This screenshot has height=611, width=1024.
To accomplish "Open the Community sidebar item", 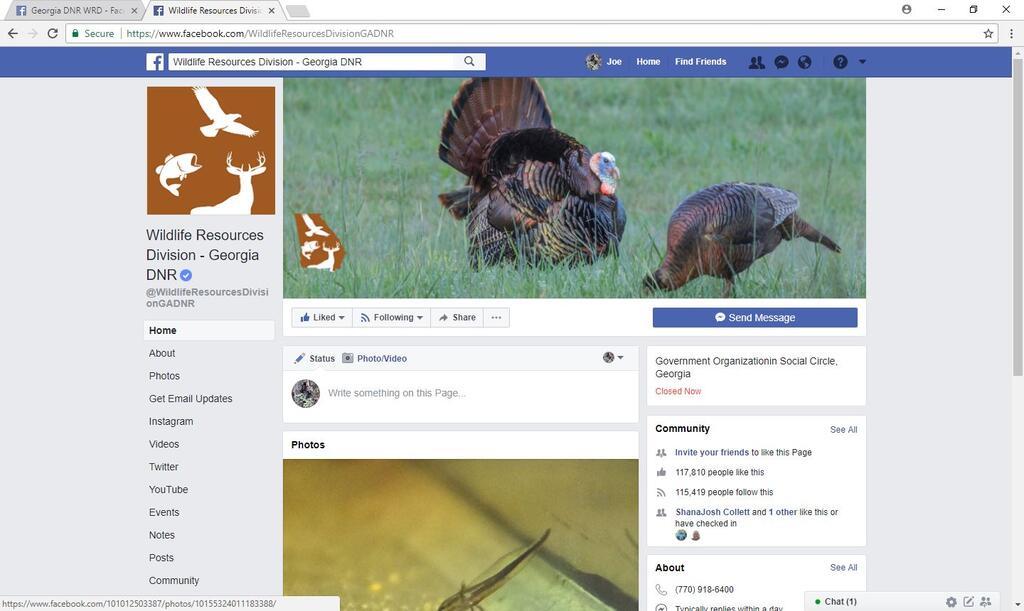I will (174, 580).
